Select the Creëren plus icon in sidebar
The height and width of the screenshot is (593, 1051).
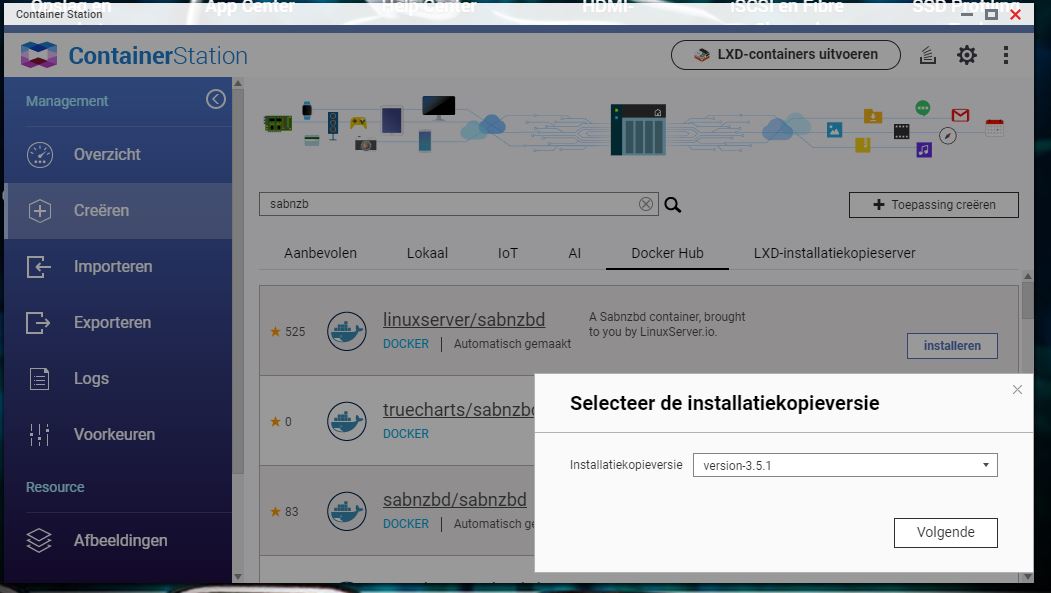coord(38,210)
